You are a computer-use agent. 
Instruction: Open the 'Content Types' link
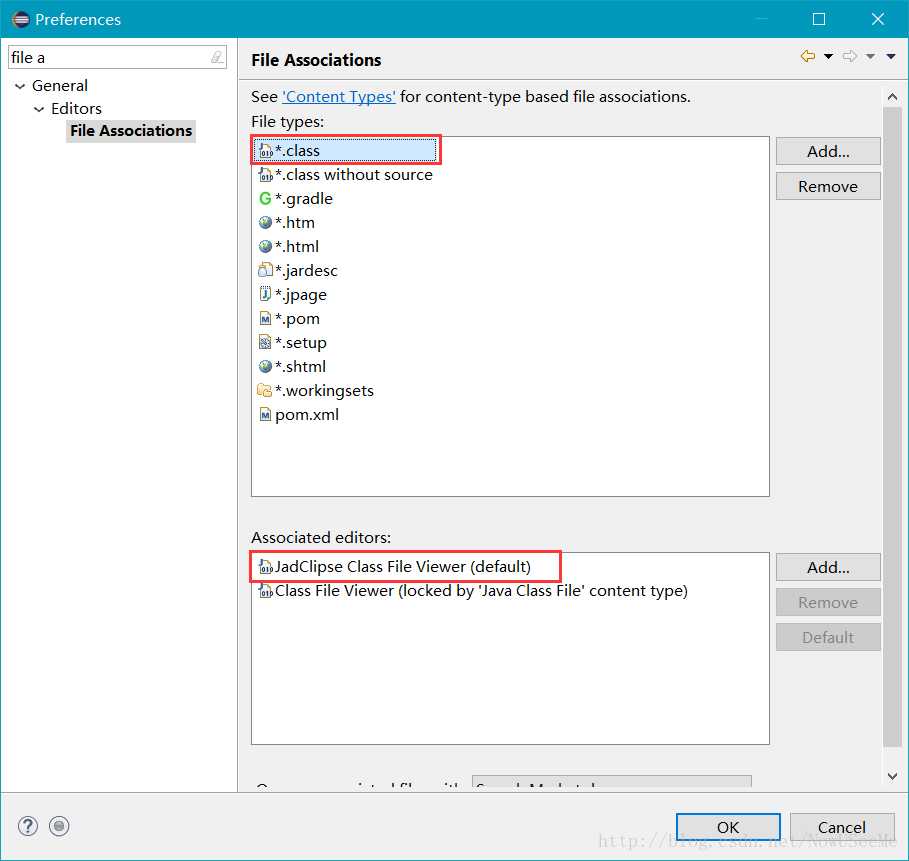pyautogui.click(x=339, y=97)
